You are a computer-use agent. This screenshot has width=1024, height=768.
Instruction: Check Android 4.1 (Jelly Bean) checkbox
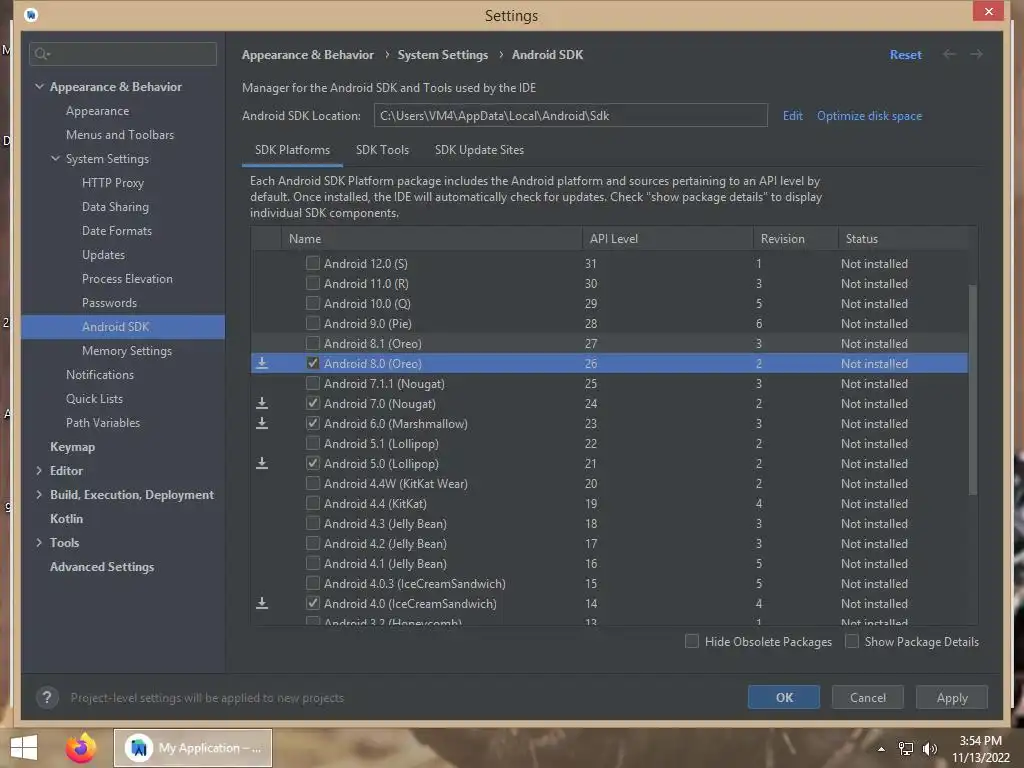[313, 563]
